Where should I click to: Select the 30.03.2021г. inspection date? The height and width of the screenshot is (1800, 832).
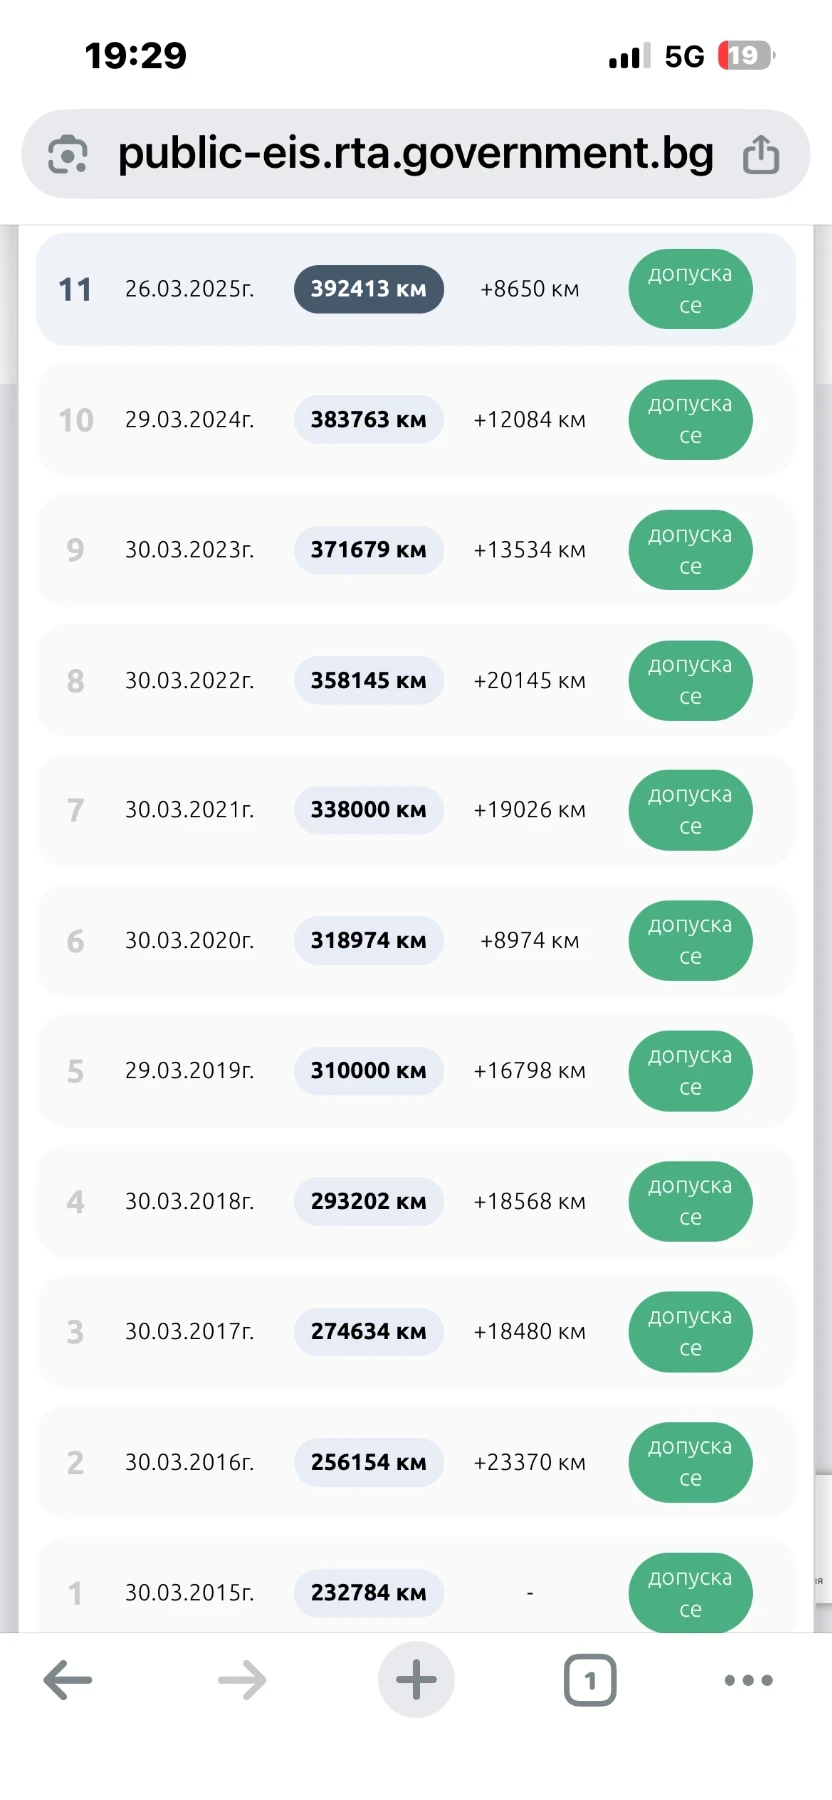click(x=189, y=810)
